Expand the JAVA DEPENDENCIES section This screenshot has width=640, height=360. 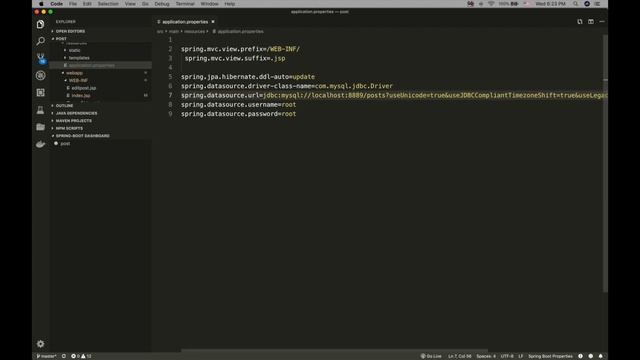pyautogui.click(x=100, y=113)
